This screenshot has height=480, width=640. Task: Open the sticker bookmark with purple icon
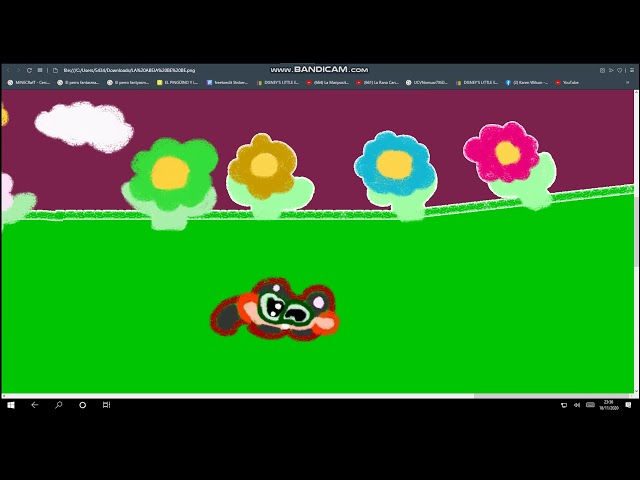tap(227, 82)
